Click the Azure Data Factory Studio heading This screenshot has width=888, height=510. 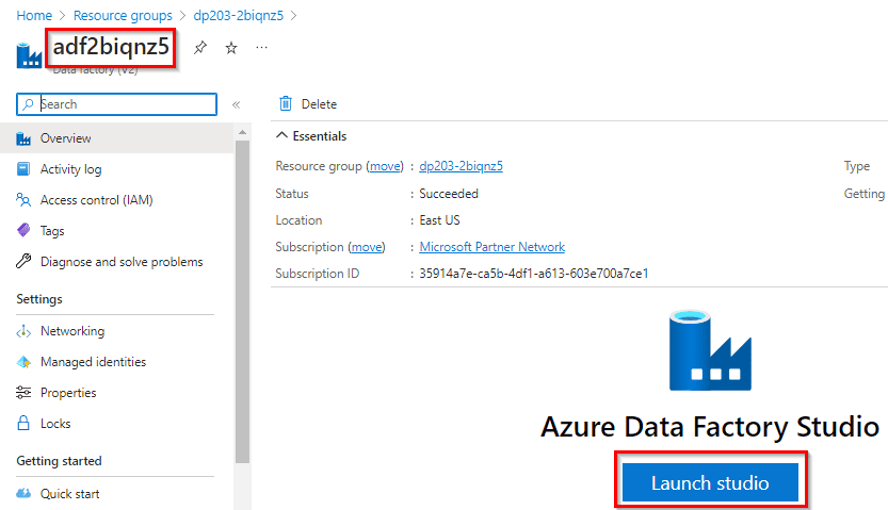point(710,427)
